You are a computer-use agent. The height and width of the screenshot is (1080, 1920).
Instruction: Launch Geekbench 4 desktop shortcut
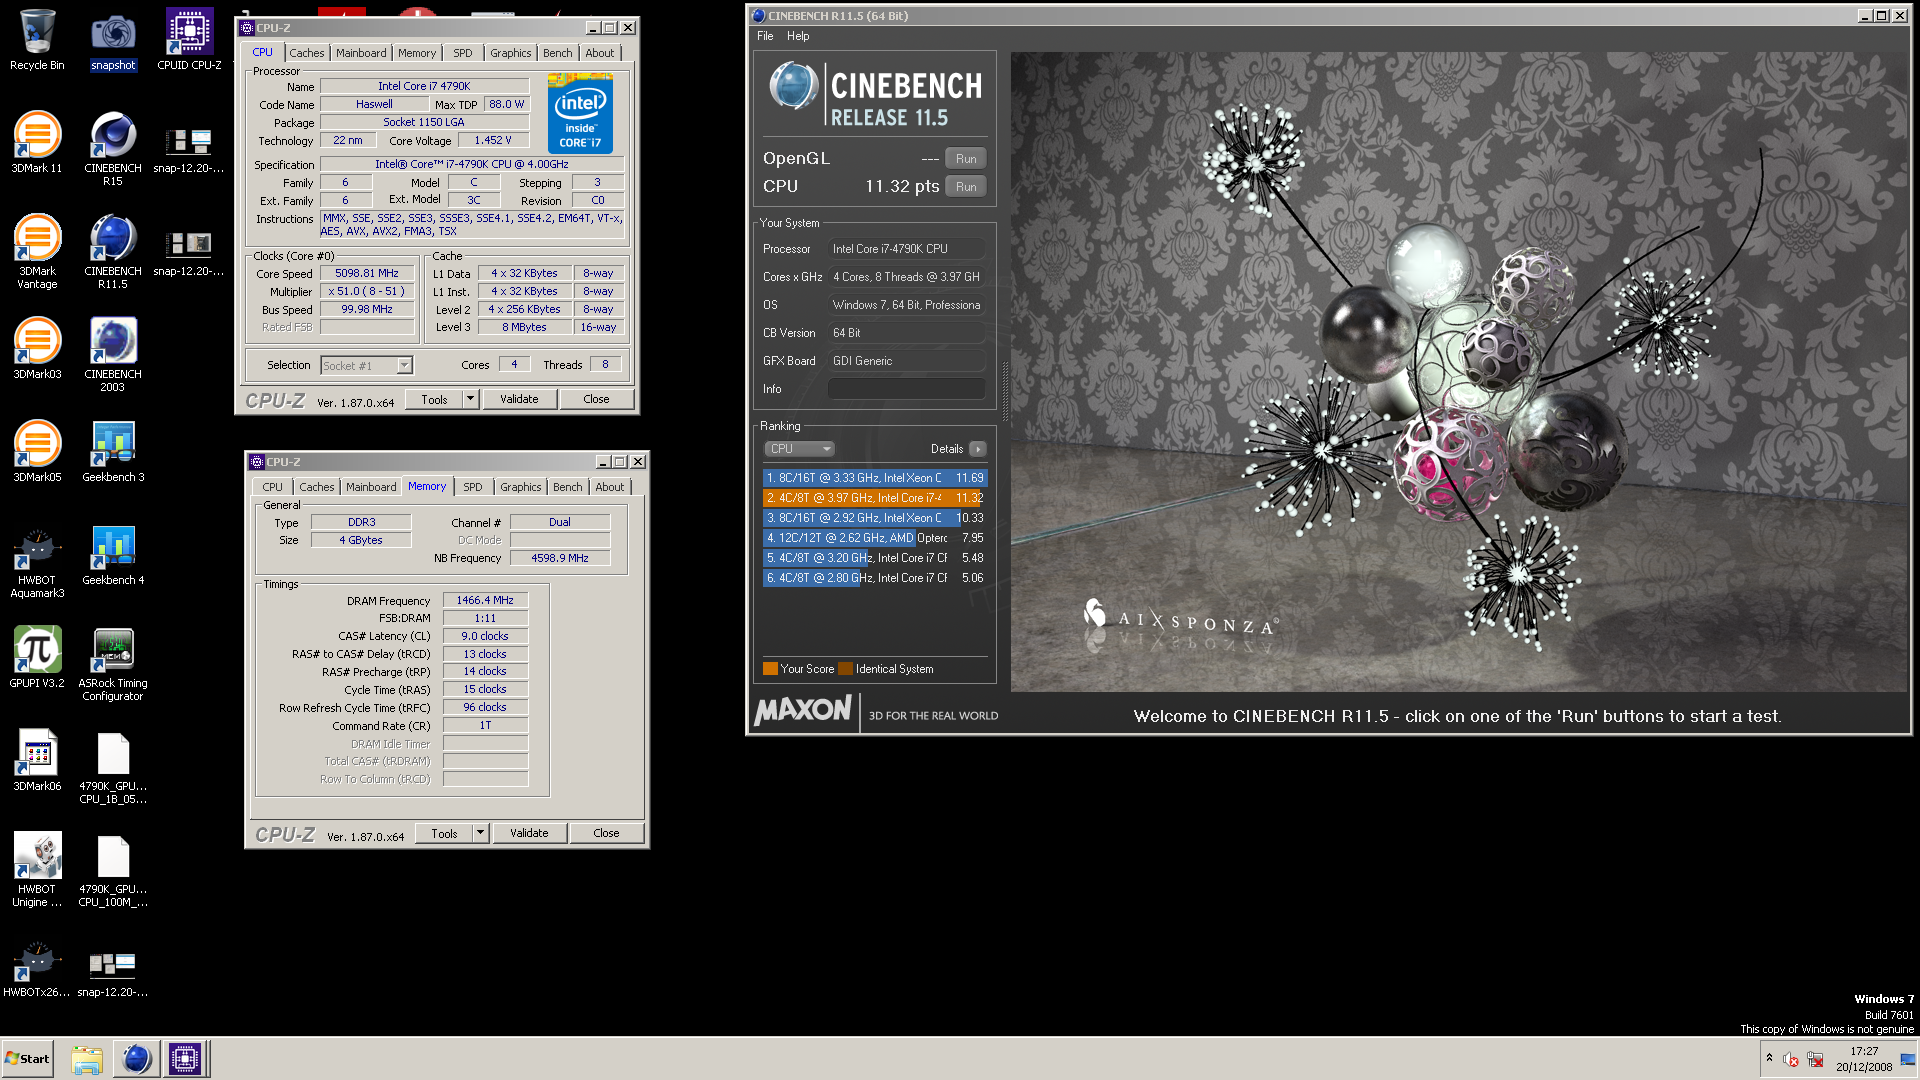point(113,555)
